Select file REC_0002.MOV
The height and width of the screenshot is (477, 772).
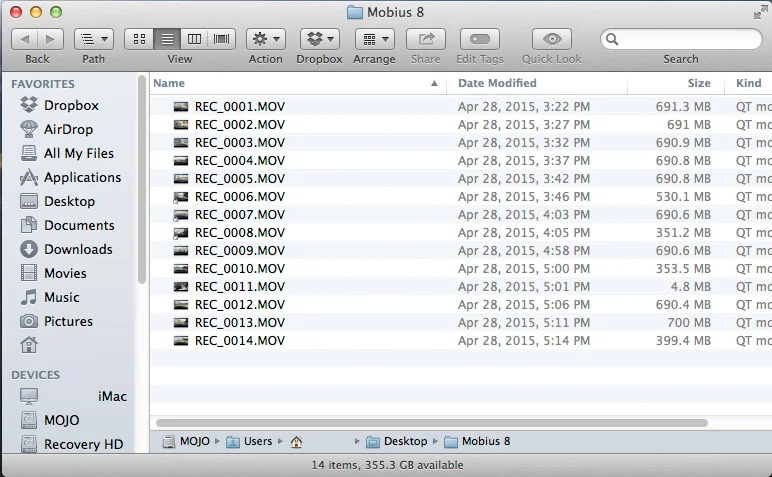239,125
